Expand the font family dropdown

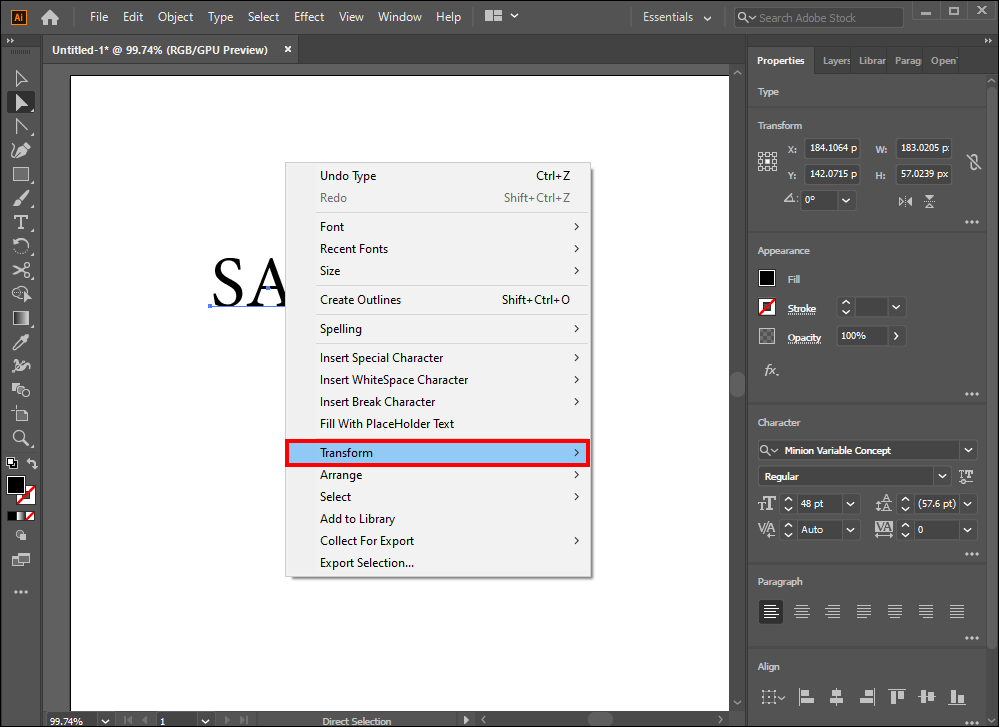coord(967,451)
